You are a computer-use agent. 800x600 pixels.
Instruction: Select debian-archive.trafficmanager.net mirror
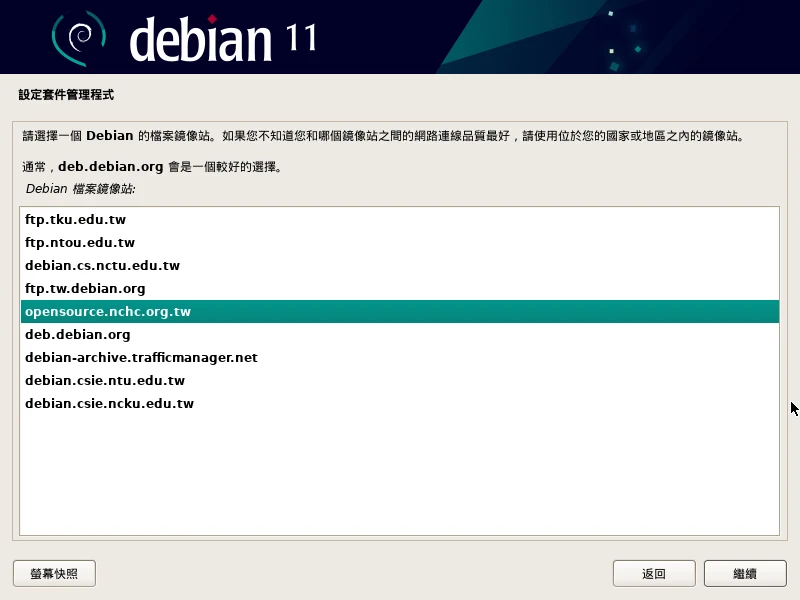click(399, 357)
